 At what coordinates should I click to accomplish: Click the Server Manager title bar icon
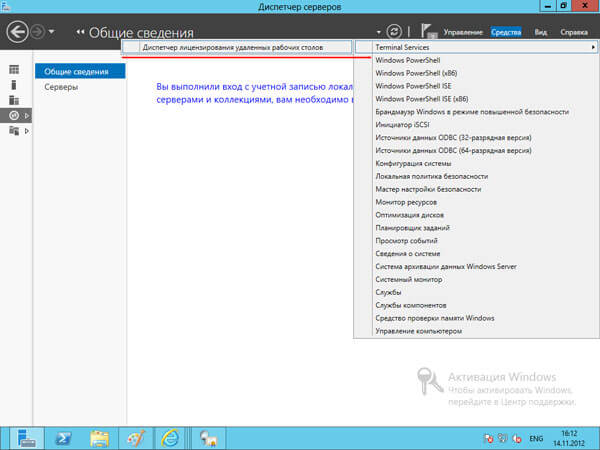5,7
